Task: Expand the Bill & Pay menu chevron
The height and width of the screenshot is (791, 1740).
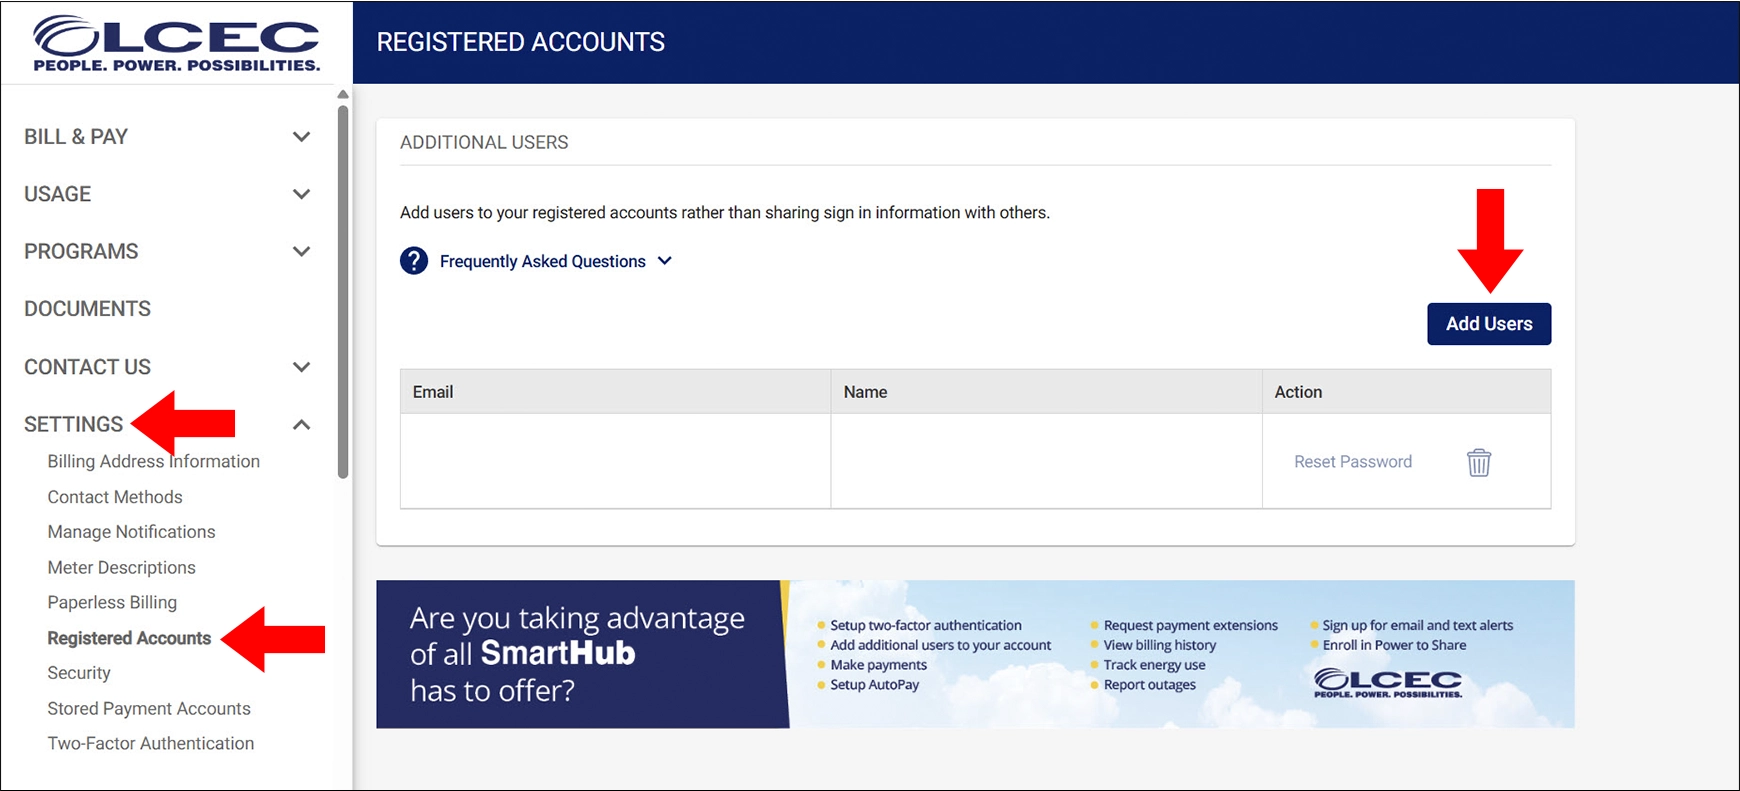Action: click(301, 137)
